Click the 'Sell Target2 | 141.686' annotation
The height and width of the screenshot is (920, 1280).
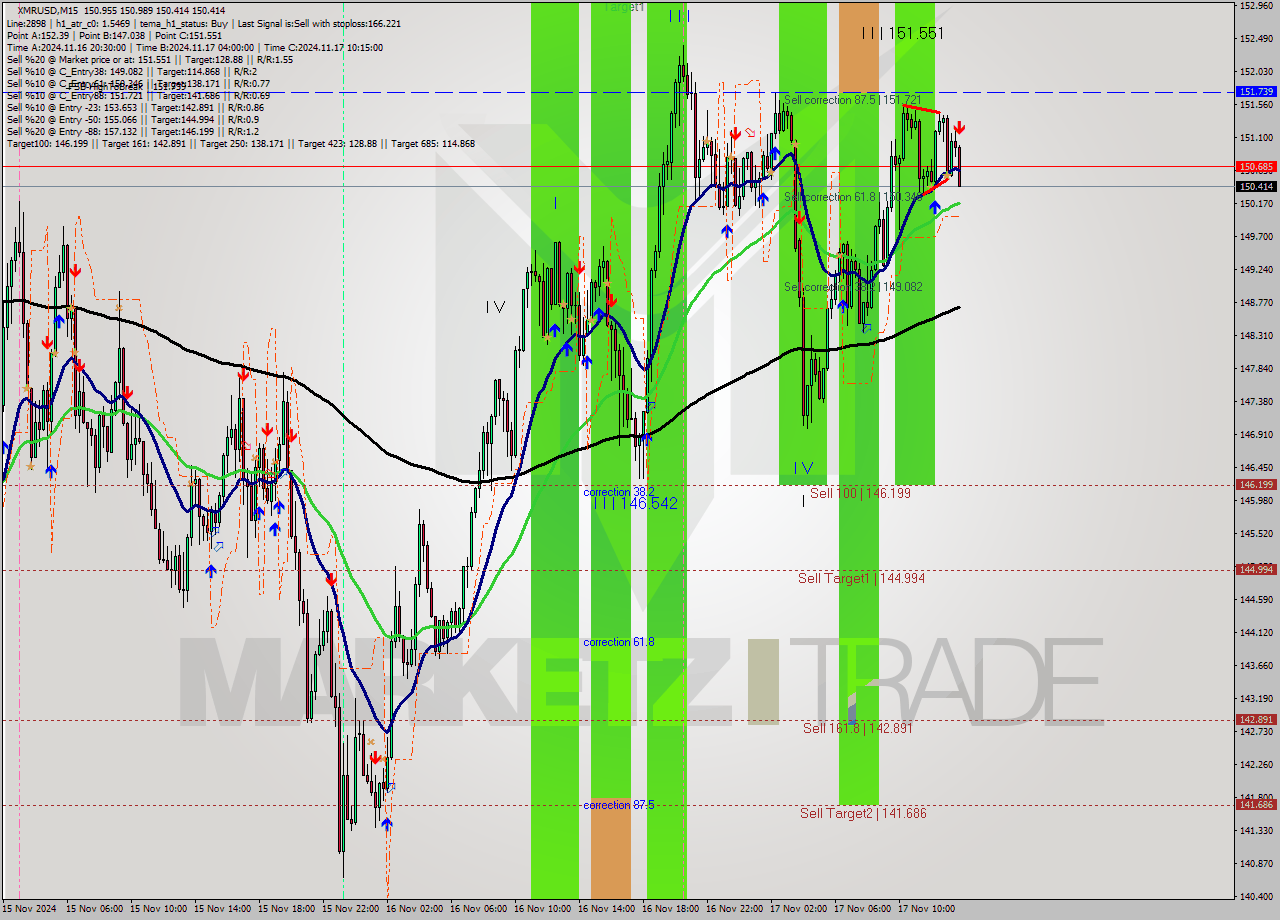click(863, 813)
